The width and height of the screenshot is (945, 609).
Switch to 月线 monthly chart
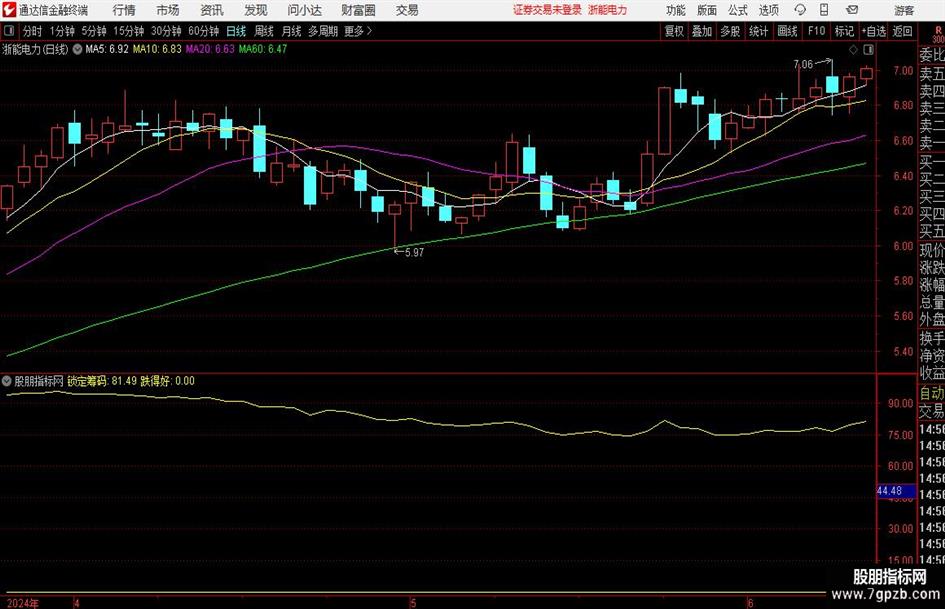(x=292, y=31)
